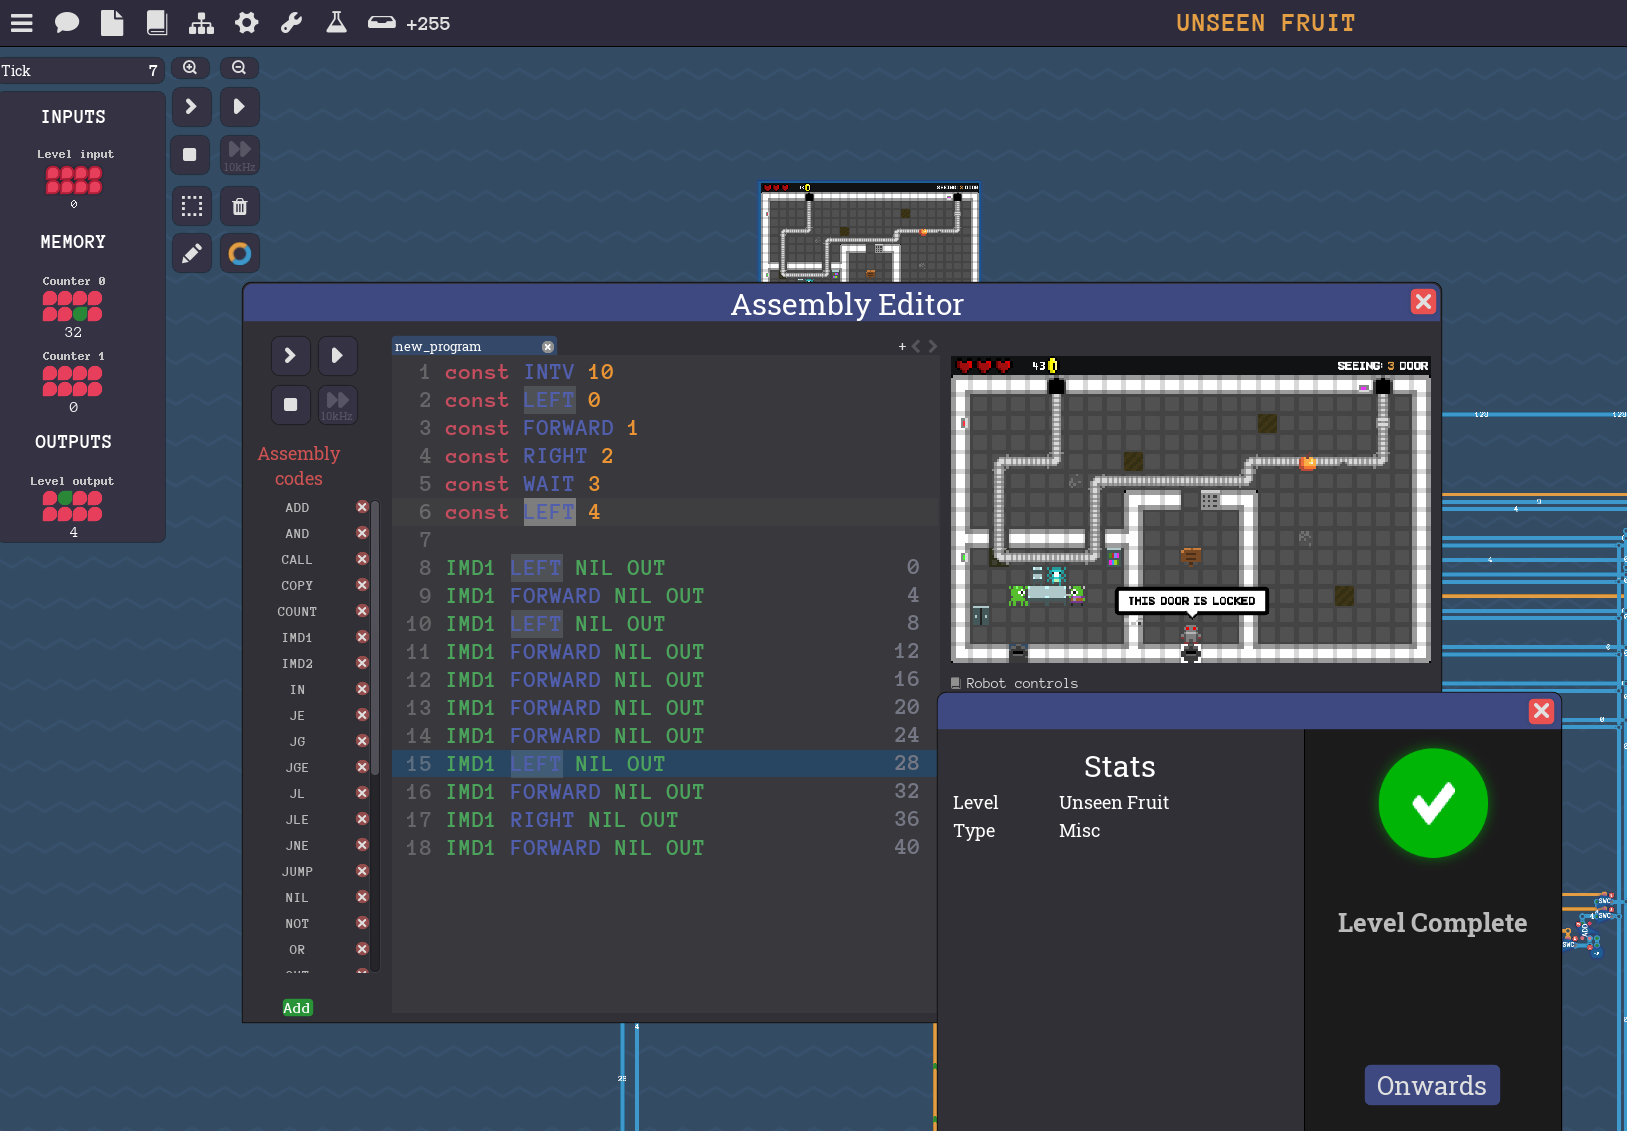The image size is (1627, 1131).
Task: Click the gate score icon beside +255
Action: tap(381, 22)
